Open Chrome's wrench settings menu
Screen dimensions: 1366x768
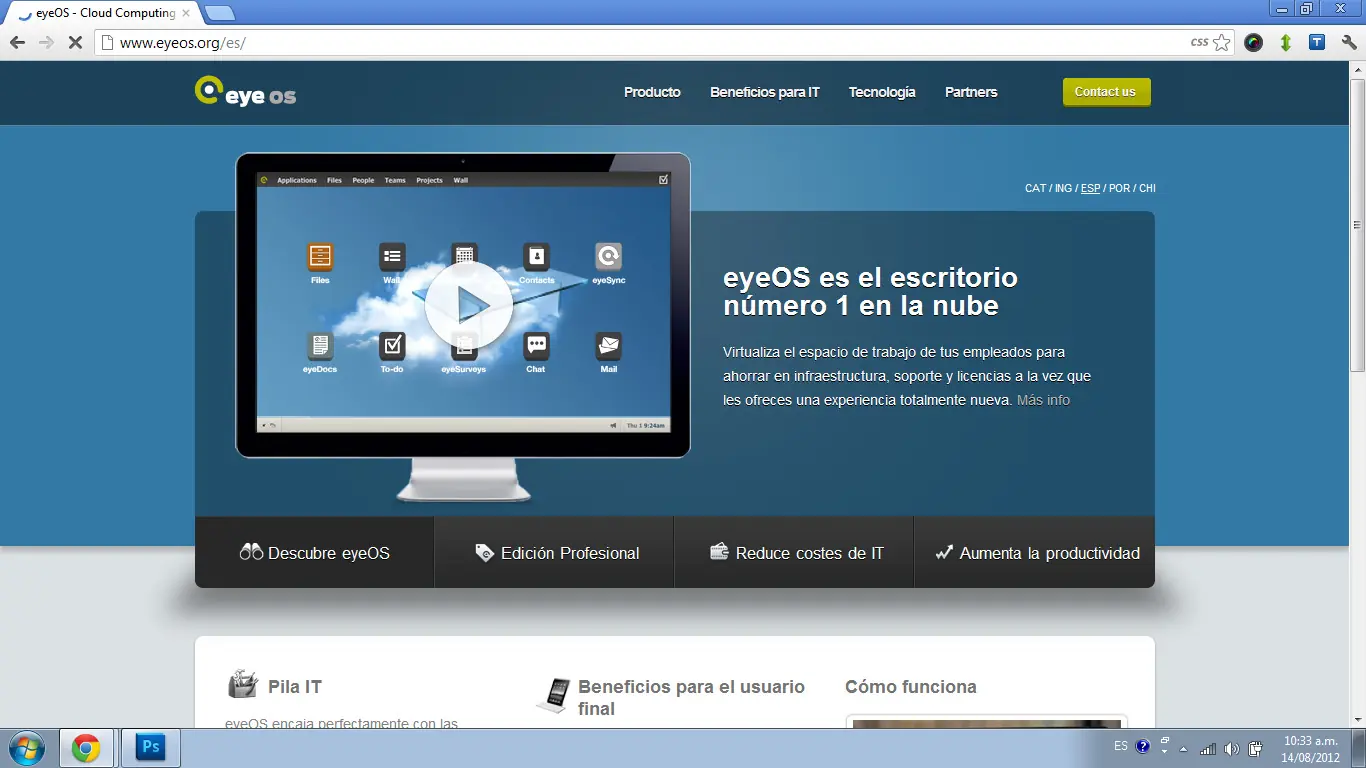pos(1349,43)
